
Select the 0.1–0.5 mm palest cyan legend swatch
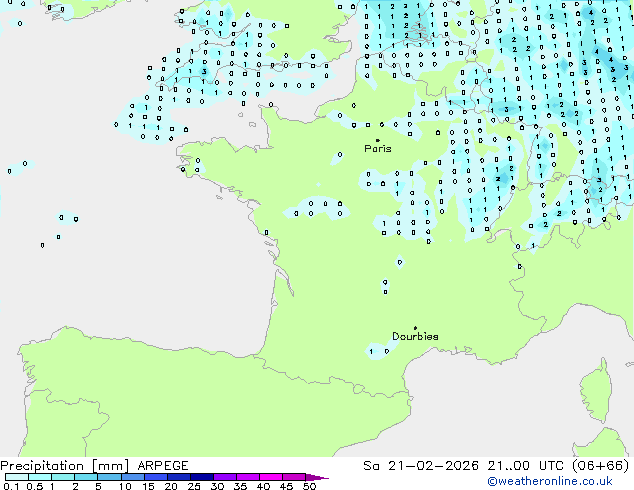[x=17, y=477]
